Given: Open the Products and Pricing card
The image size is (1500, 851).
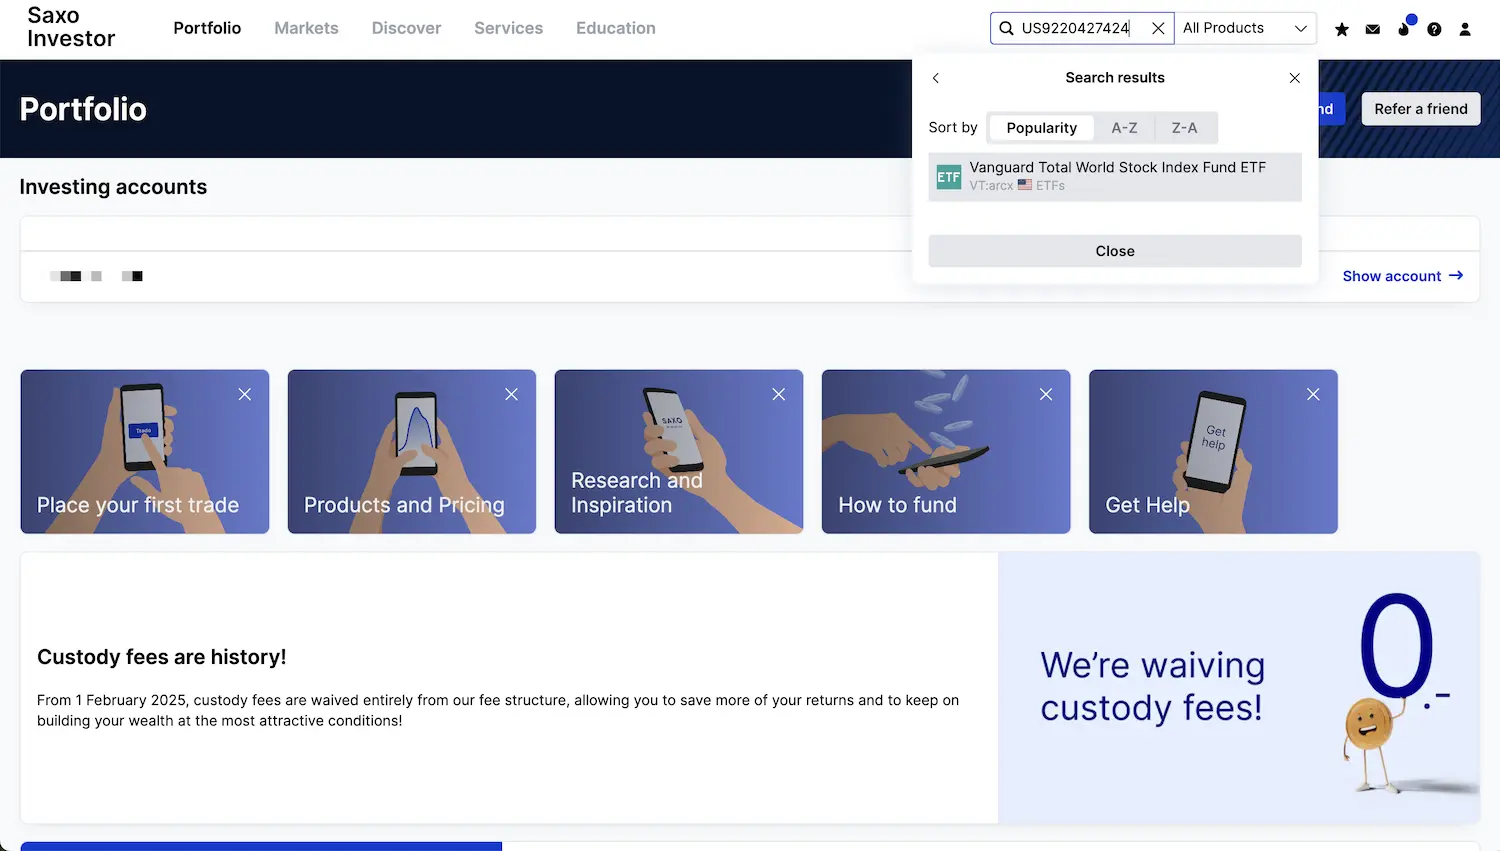Looking at the screenshot, I should [x=412, y=452].
